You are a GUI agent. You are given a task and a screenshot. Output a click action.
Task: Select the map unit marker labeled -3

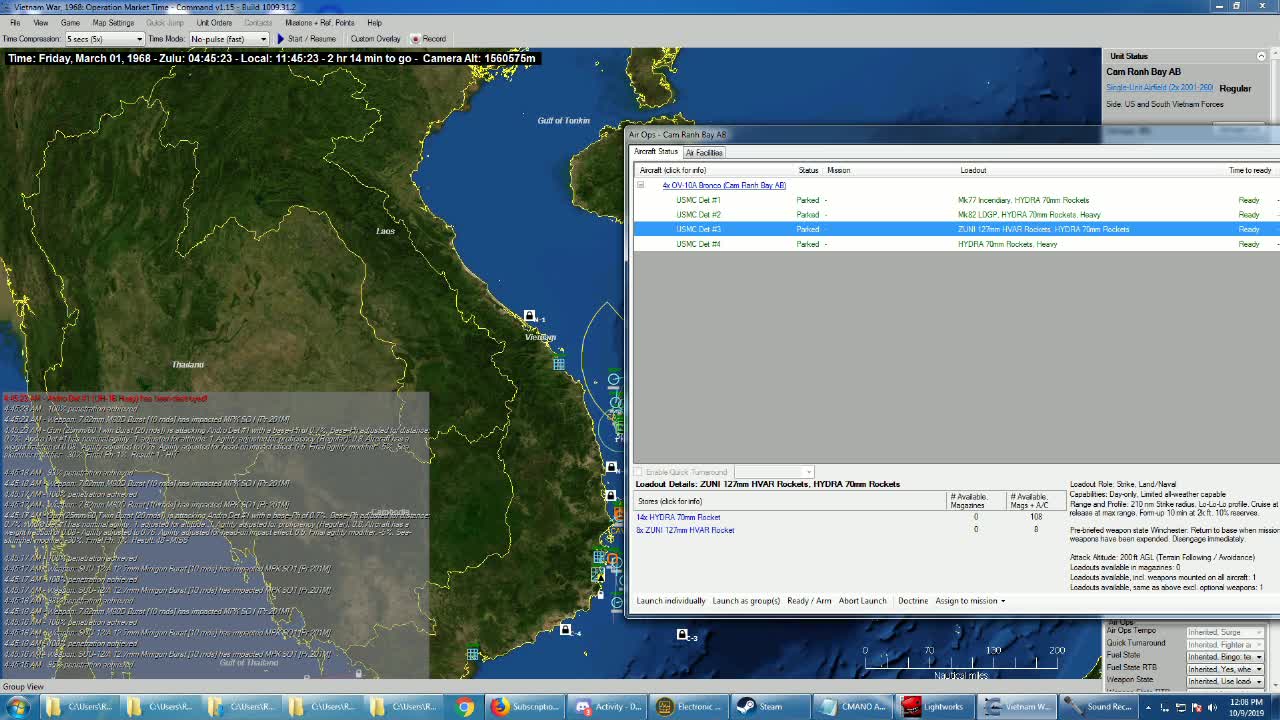tap(682, 634)
